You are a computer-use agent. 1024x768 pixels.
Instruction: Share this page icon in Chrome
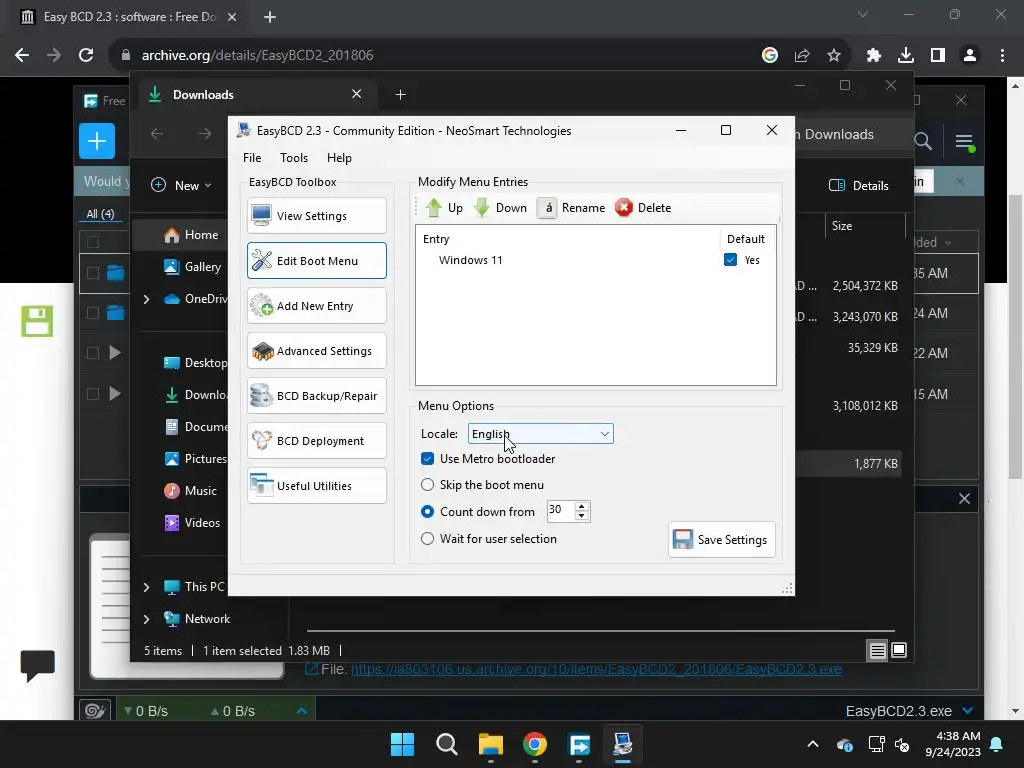[x=802, y=55]
